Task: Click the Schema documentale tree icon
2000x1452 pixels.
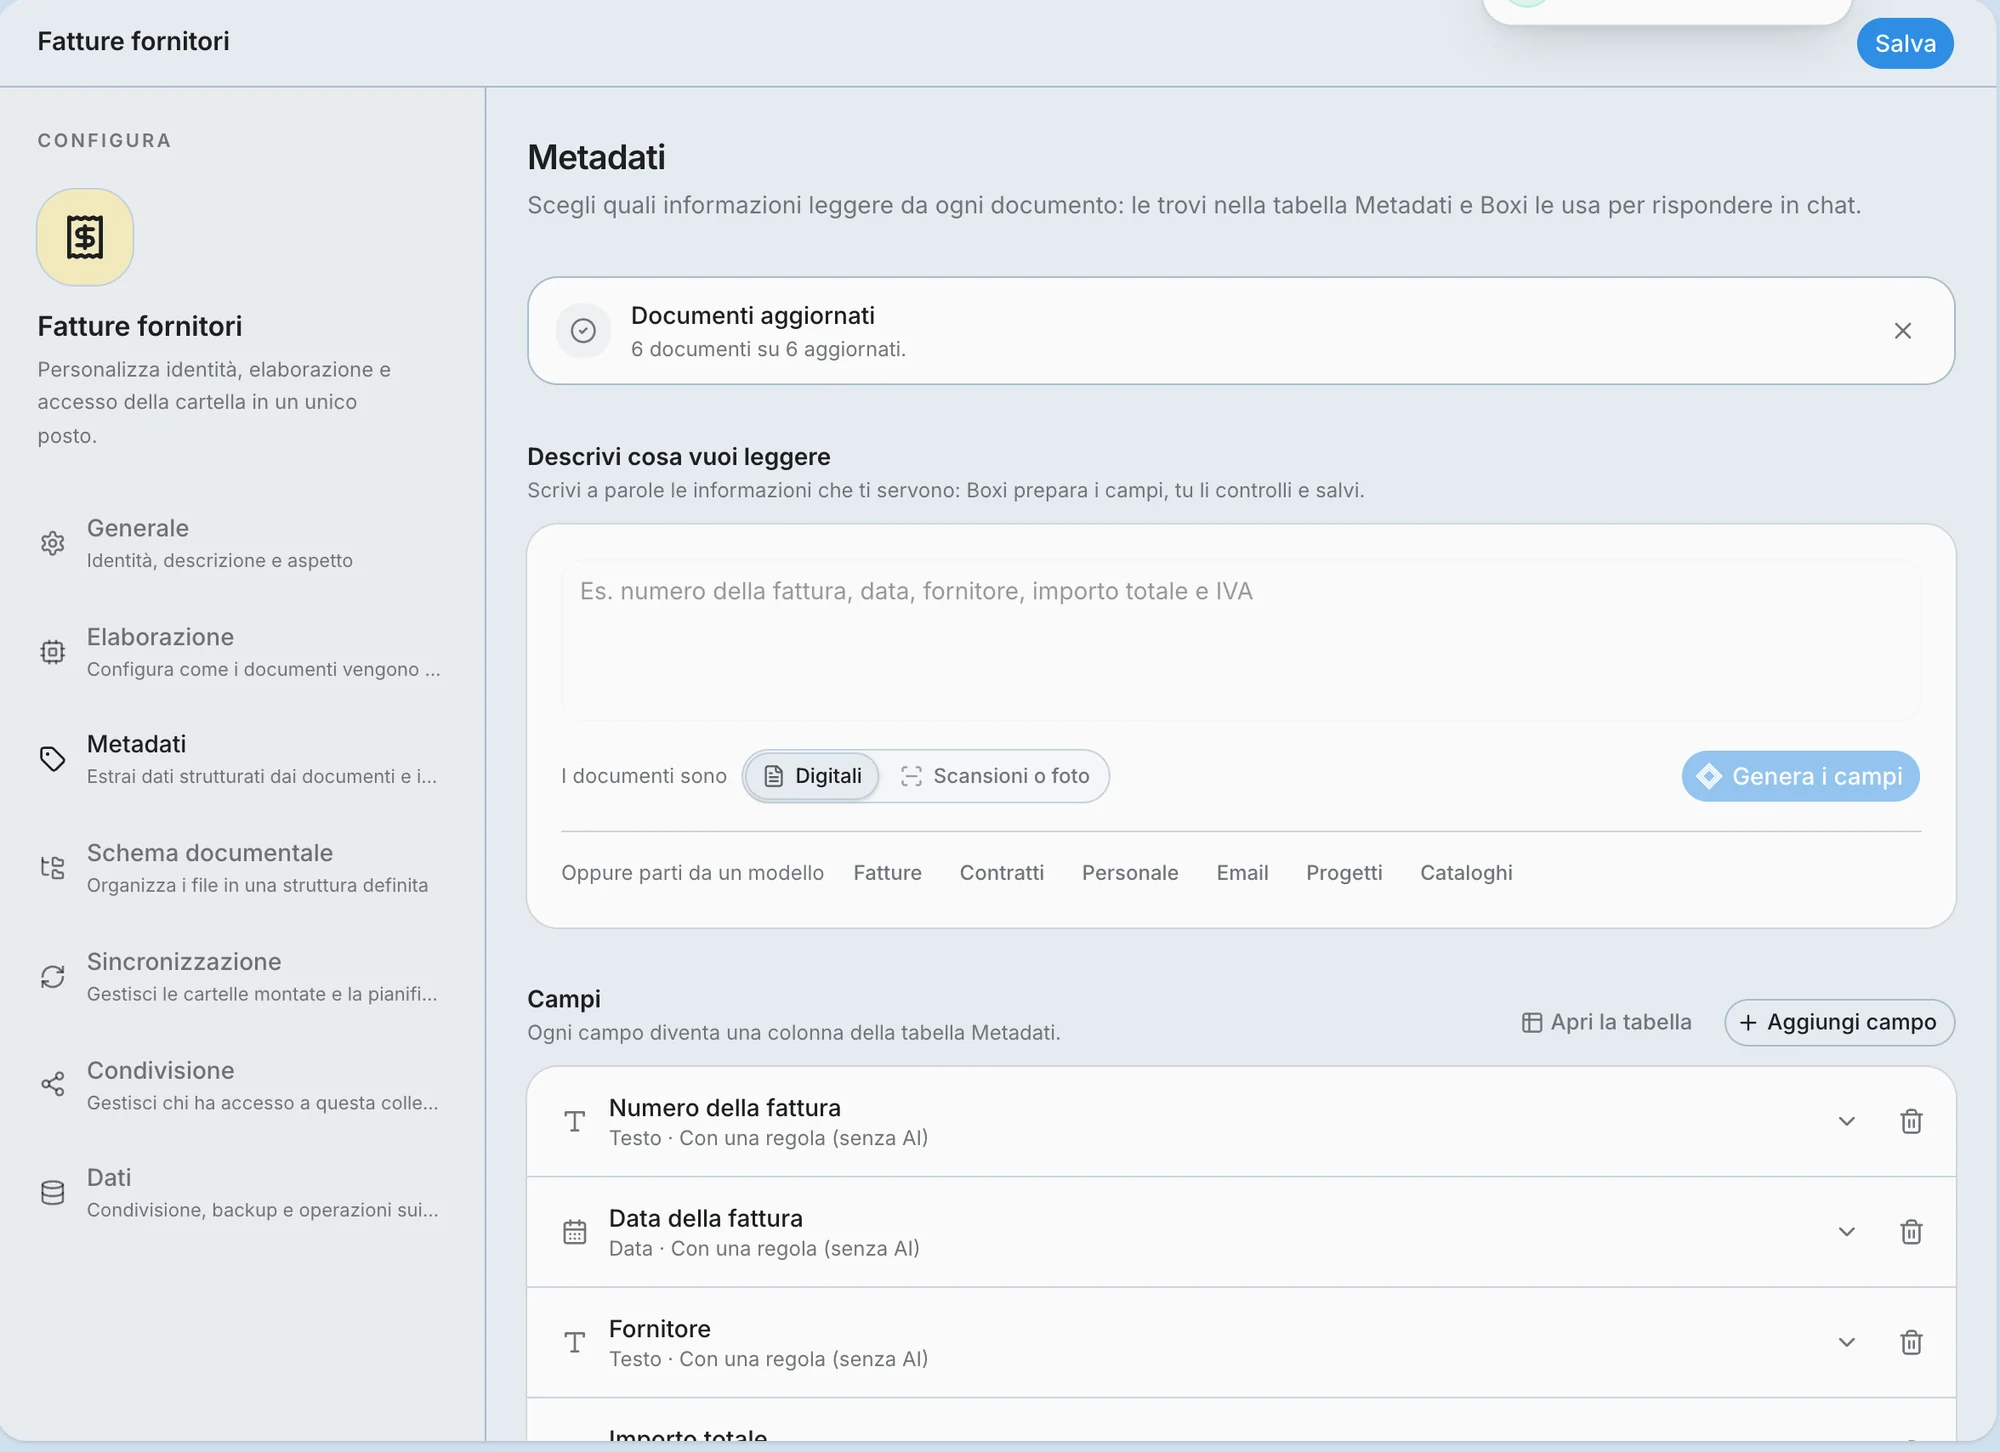Action: 53,868
